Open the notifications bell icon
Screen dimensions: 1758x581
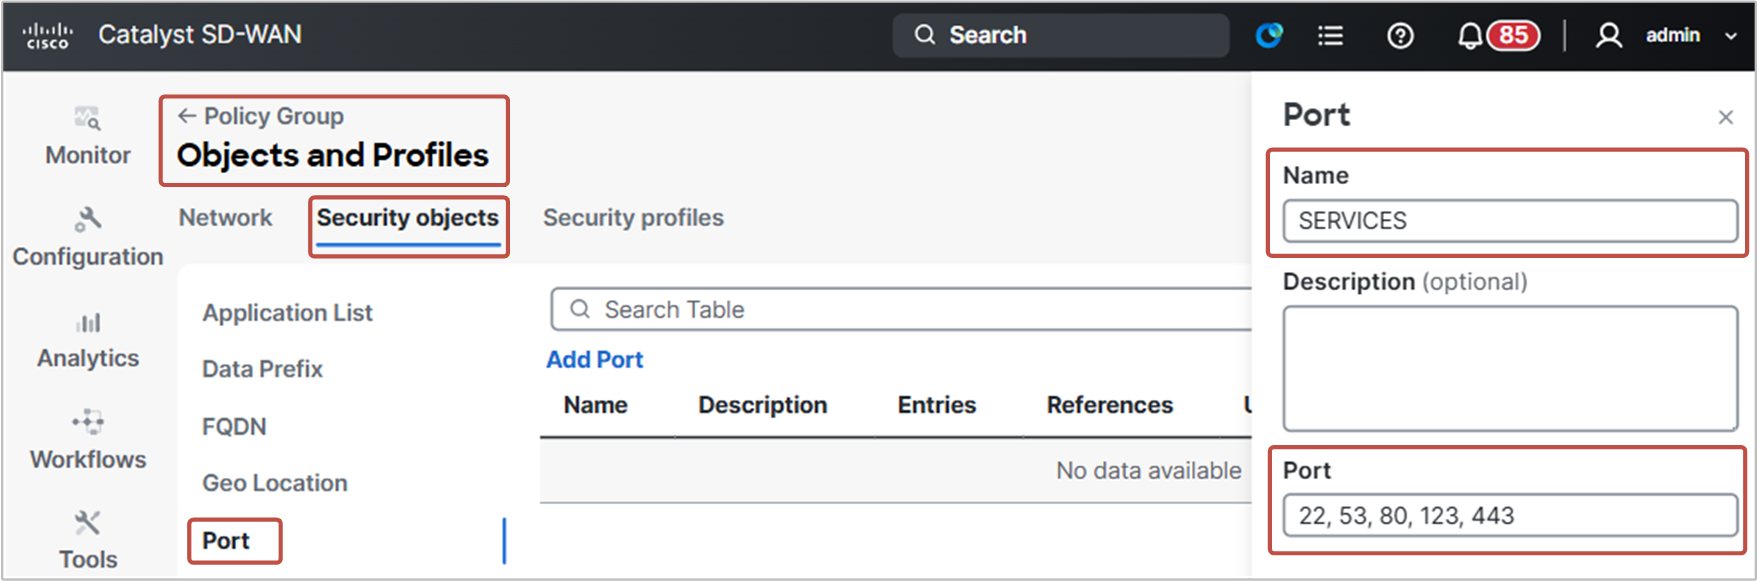click(1469, 37)
